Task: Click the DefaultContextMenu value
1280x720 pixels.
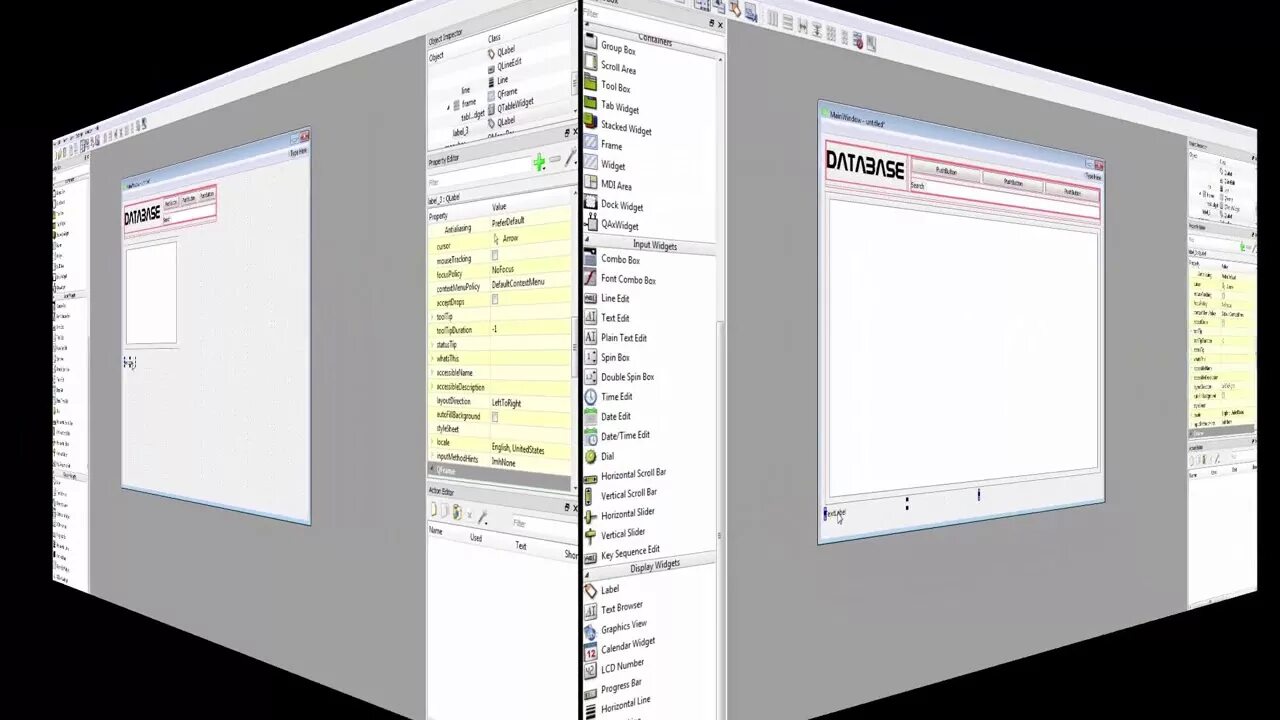Action: pos(518,284)
